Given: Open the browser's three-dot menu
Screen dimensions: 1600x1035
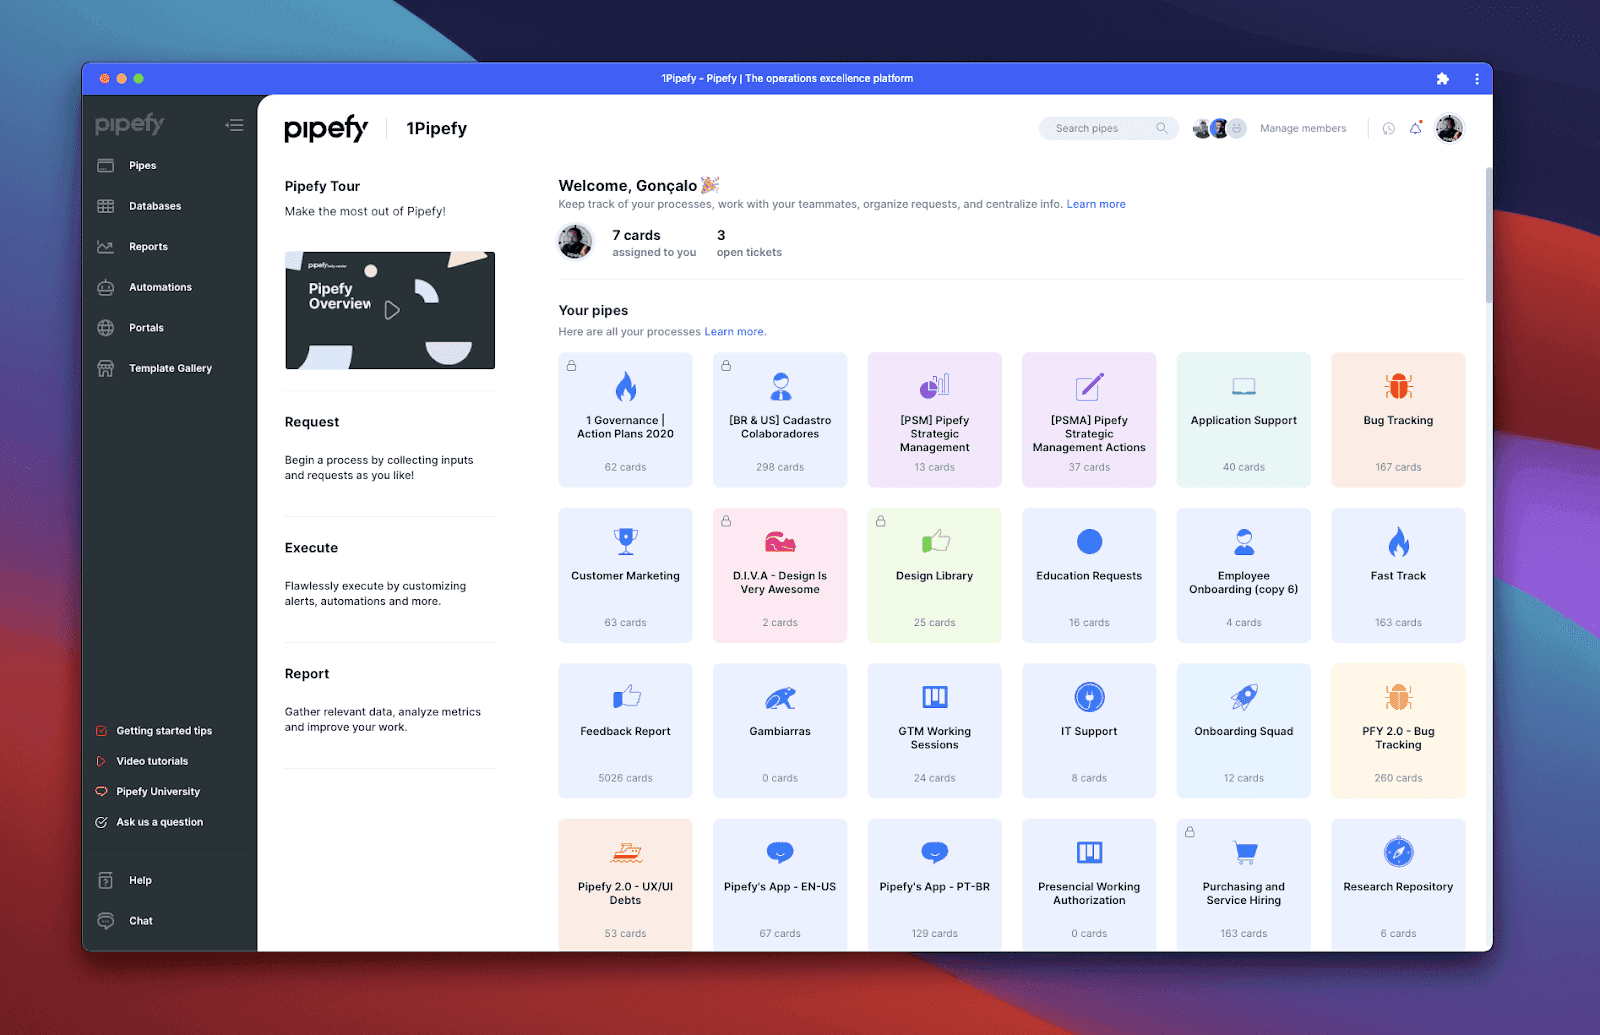Looking at the screenshot, I should (x=1477, y=78).
